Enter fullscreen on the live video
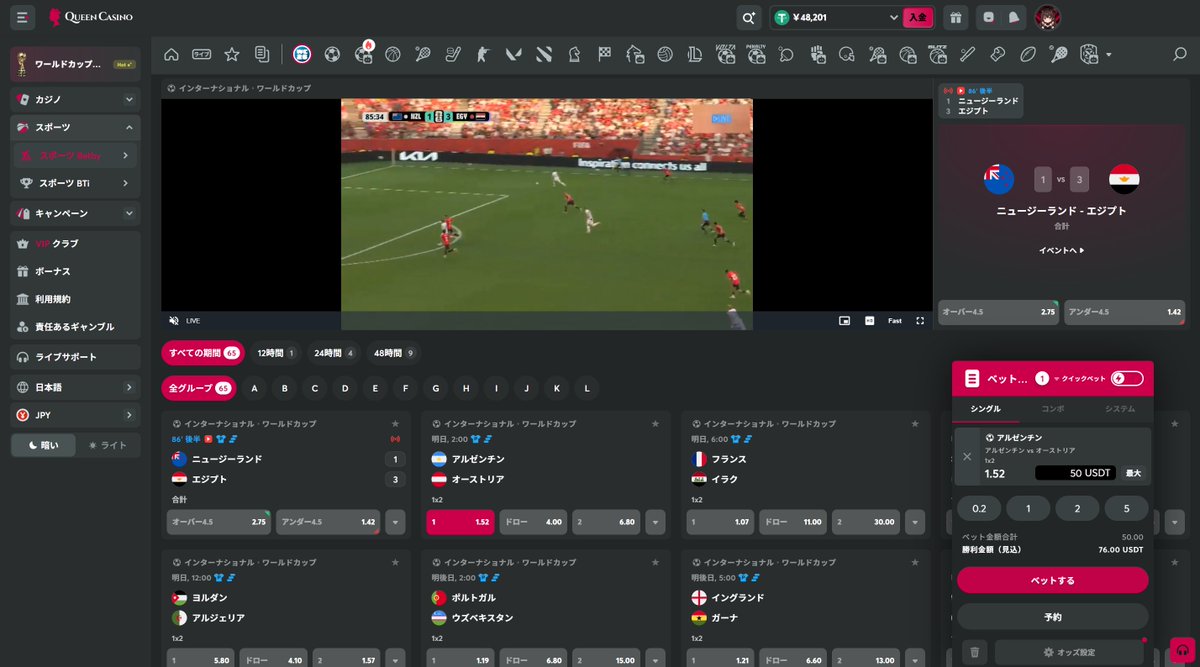 920,320
